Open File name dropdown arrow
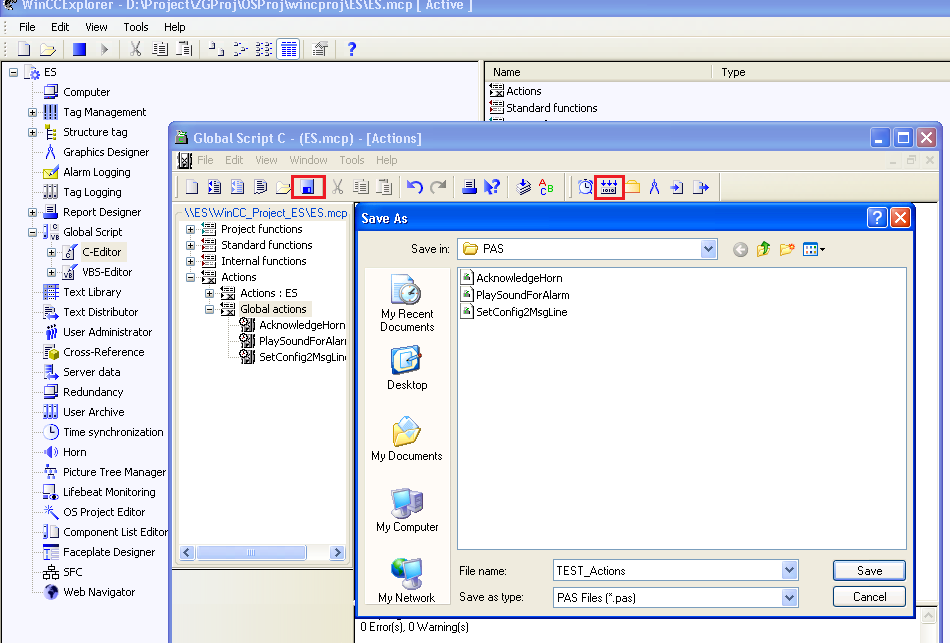Screen dimensions: 950x643 [x=789, y=570]
